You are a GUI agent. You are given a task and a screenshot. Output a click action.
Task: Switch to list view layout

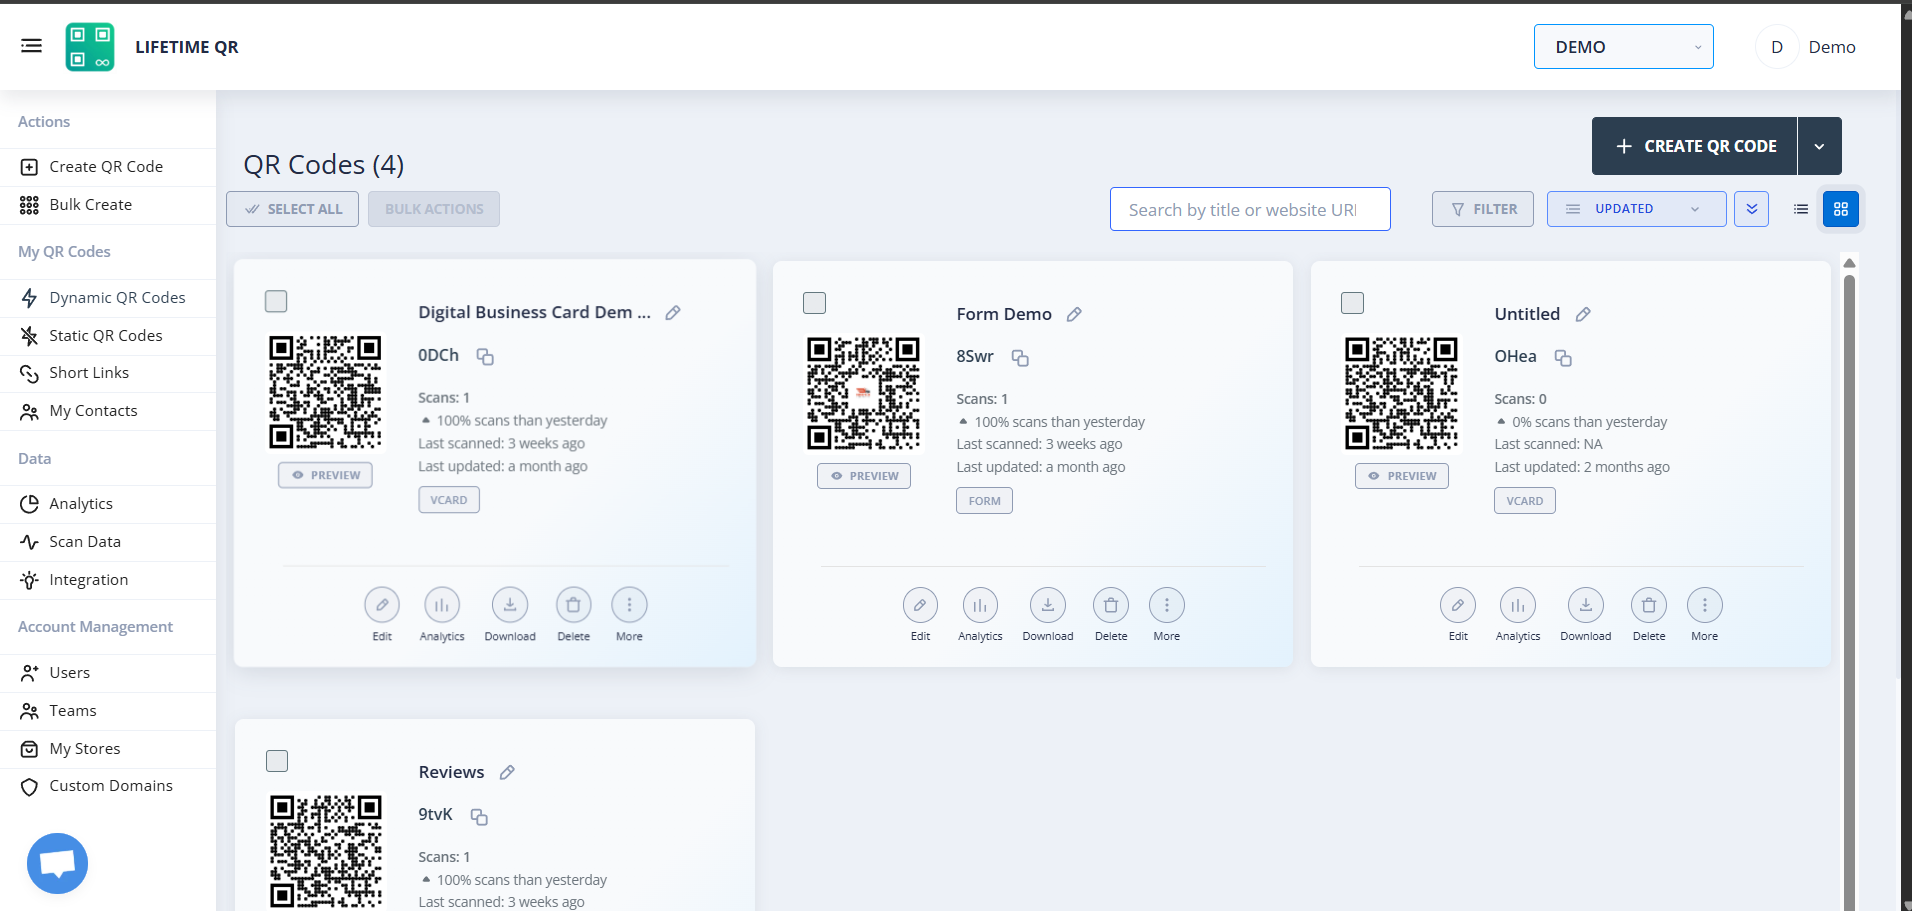coord(1801,209)
